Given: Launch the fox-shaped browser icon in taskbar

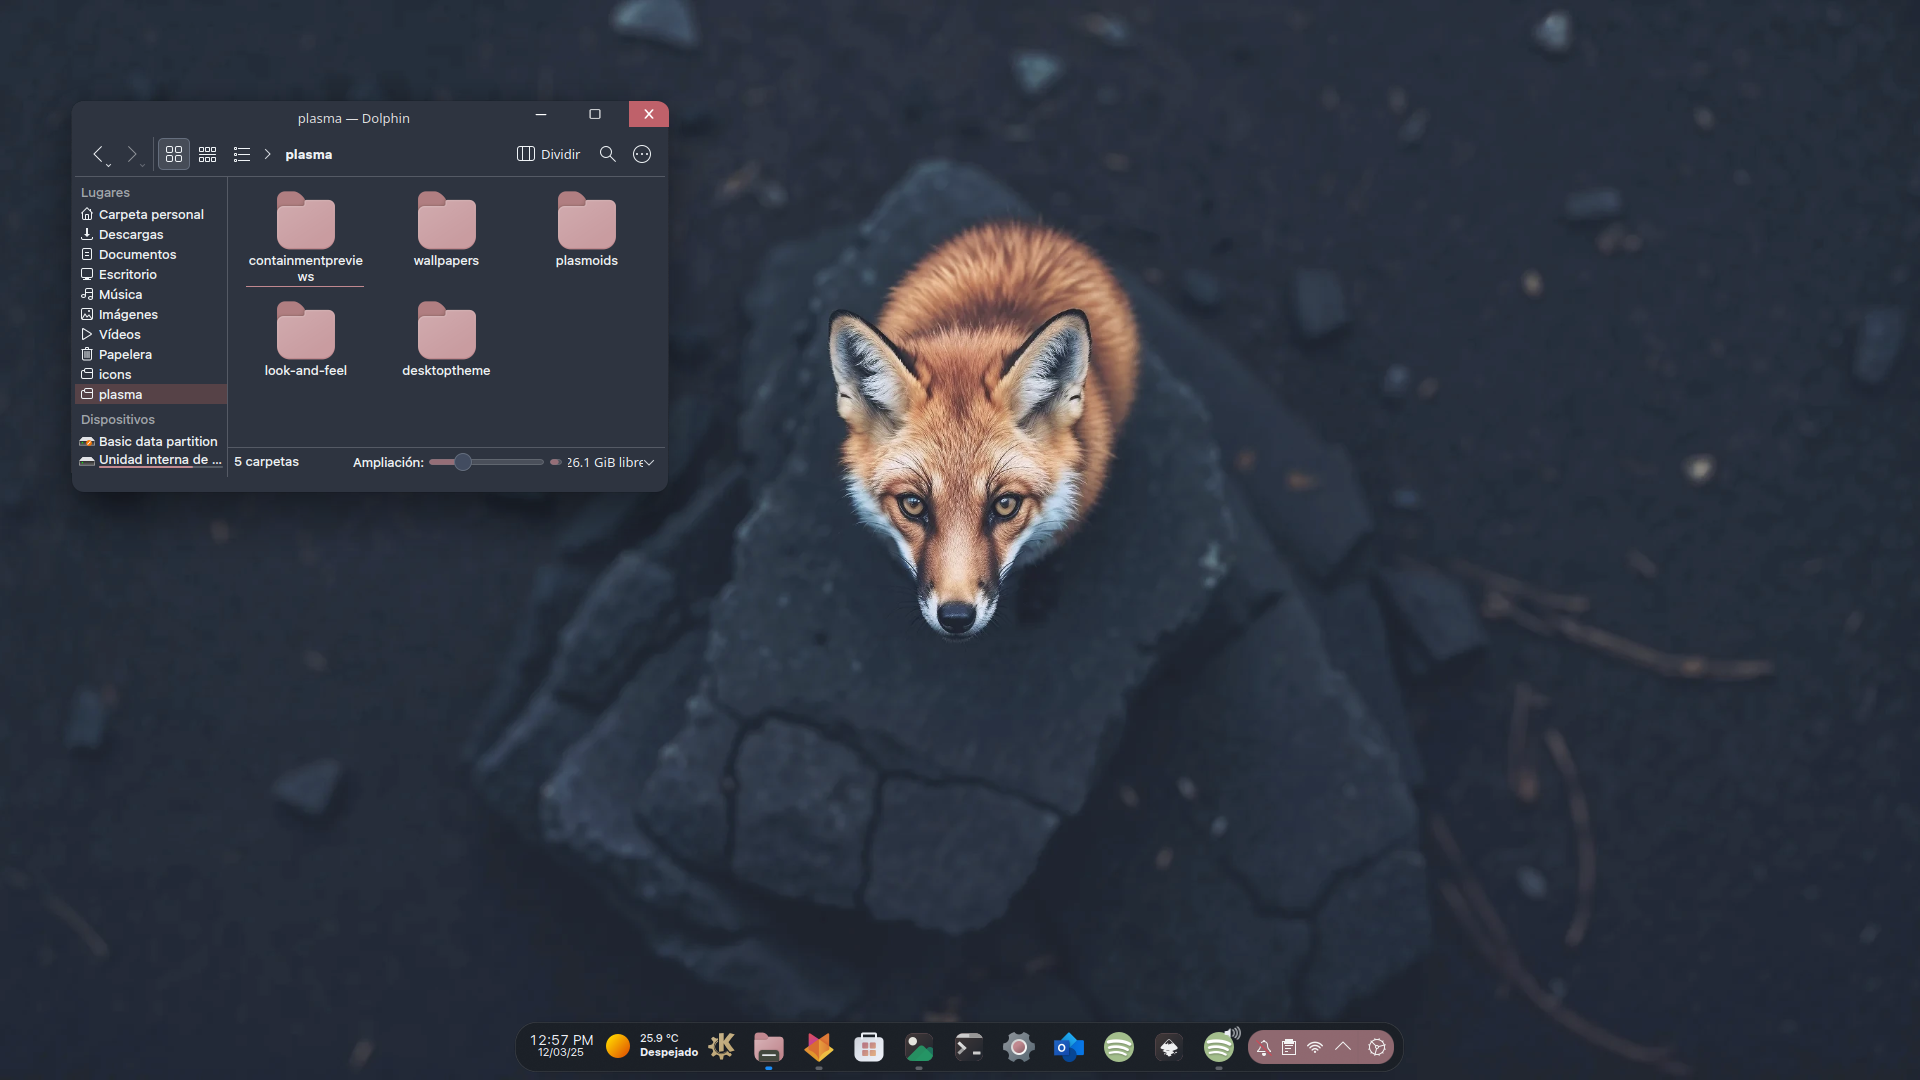Looking at the screenshot, I should pos(819,1047).
